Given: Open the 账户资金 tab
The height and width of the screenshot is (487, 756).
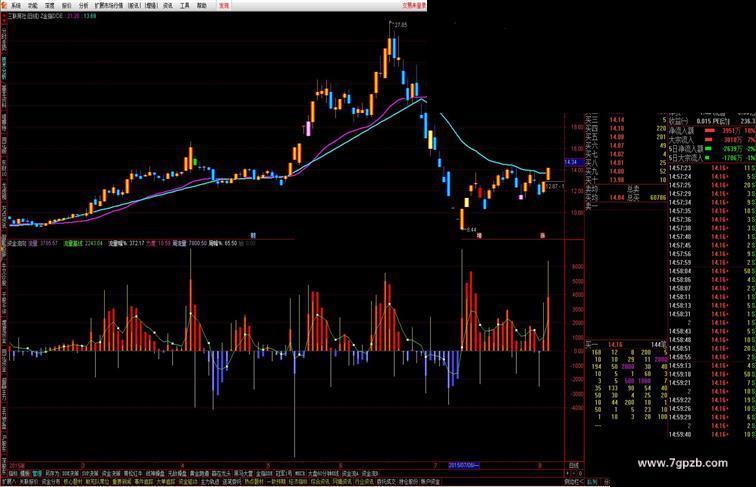Looking at the screenshot, I should point(430,481).
